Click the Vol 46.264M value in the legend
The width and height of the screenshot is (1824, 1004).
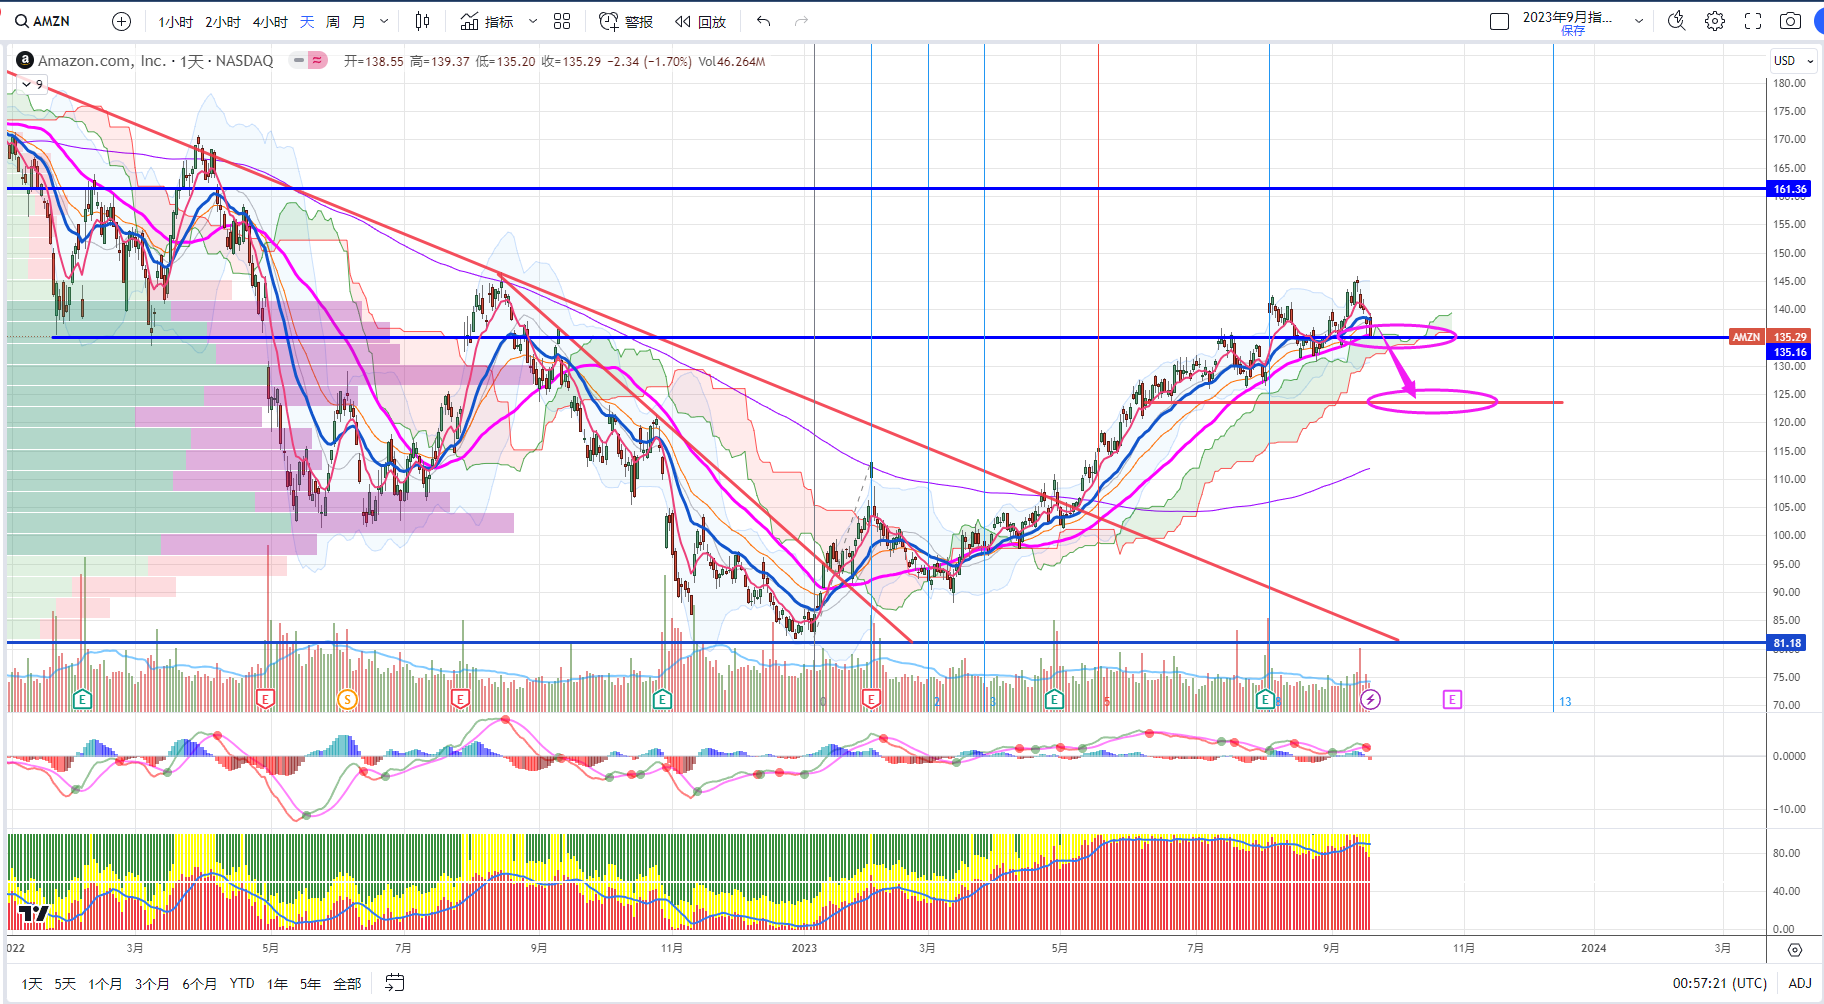click(732, 62)
